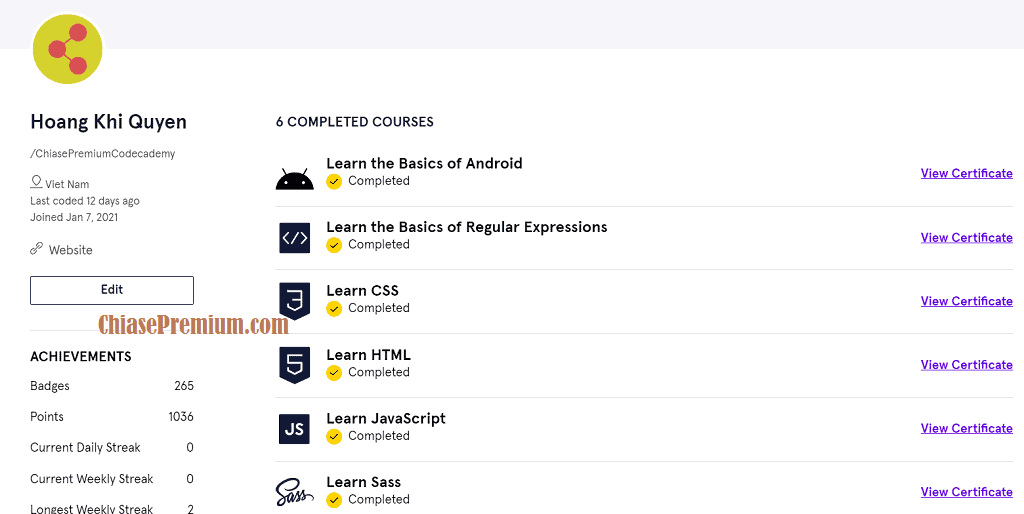View Certificate for Learn JavaScript
Screen dimensions: 1024x514
(966, 429)
